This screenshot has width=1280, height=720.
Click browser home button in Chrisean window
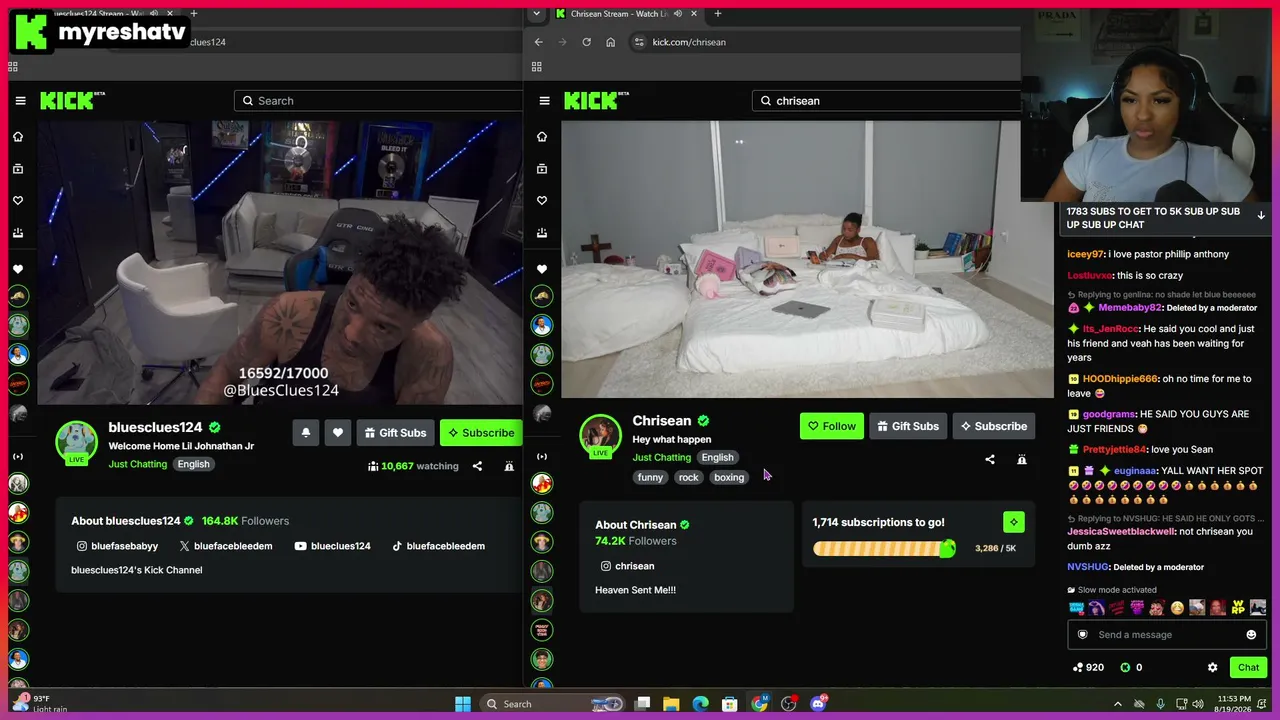[x=610, y=42]
